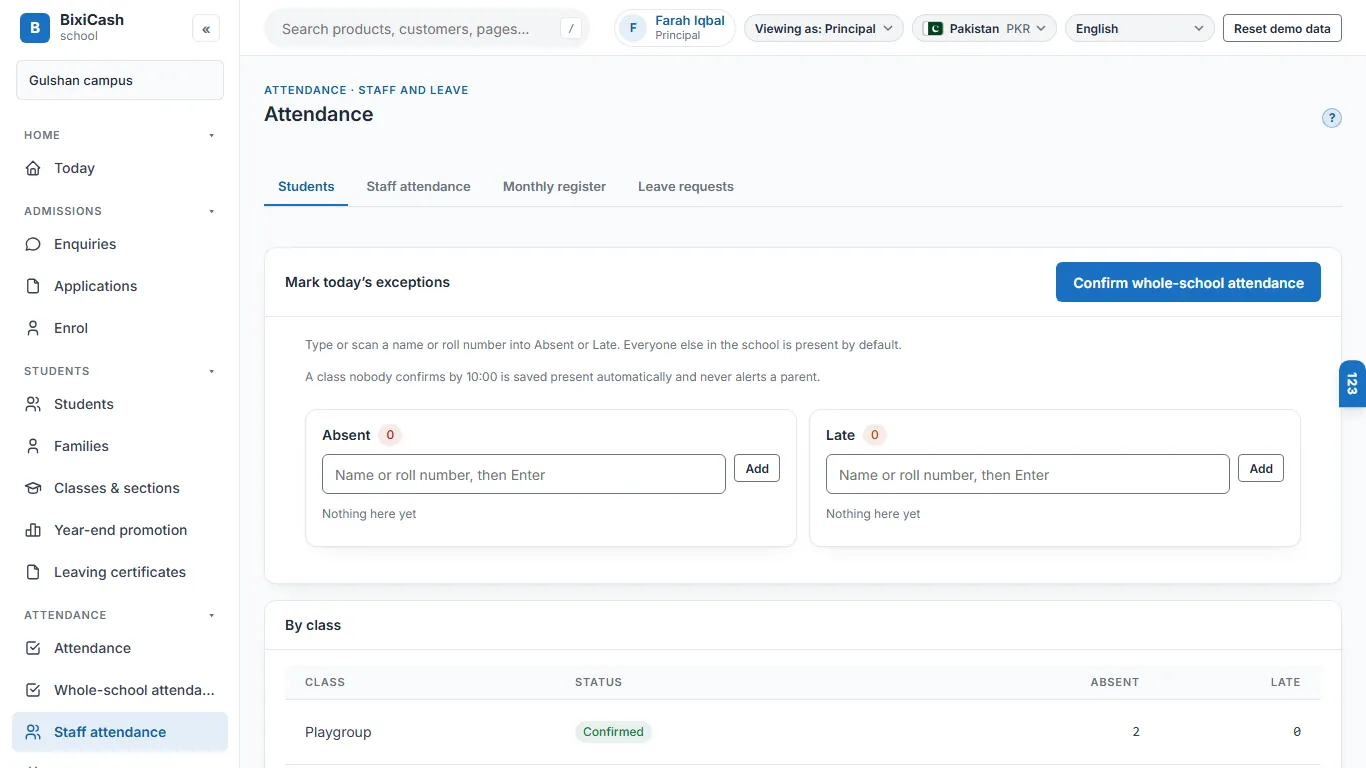1366x768 pixels.
Task: Click the Confirmed status badge for Playgroup
Action: [x=613, y=732]
